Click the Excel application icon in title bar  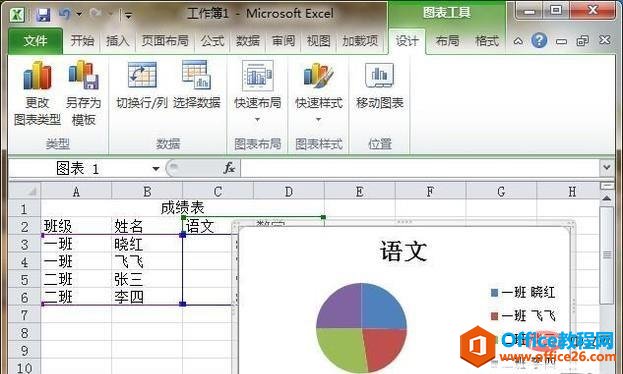click(x=17, y=15)
